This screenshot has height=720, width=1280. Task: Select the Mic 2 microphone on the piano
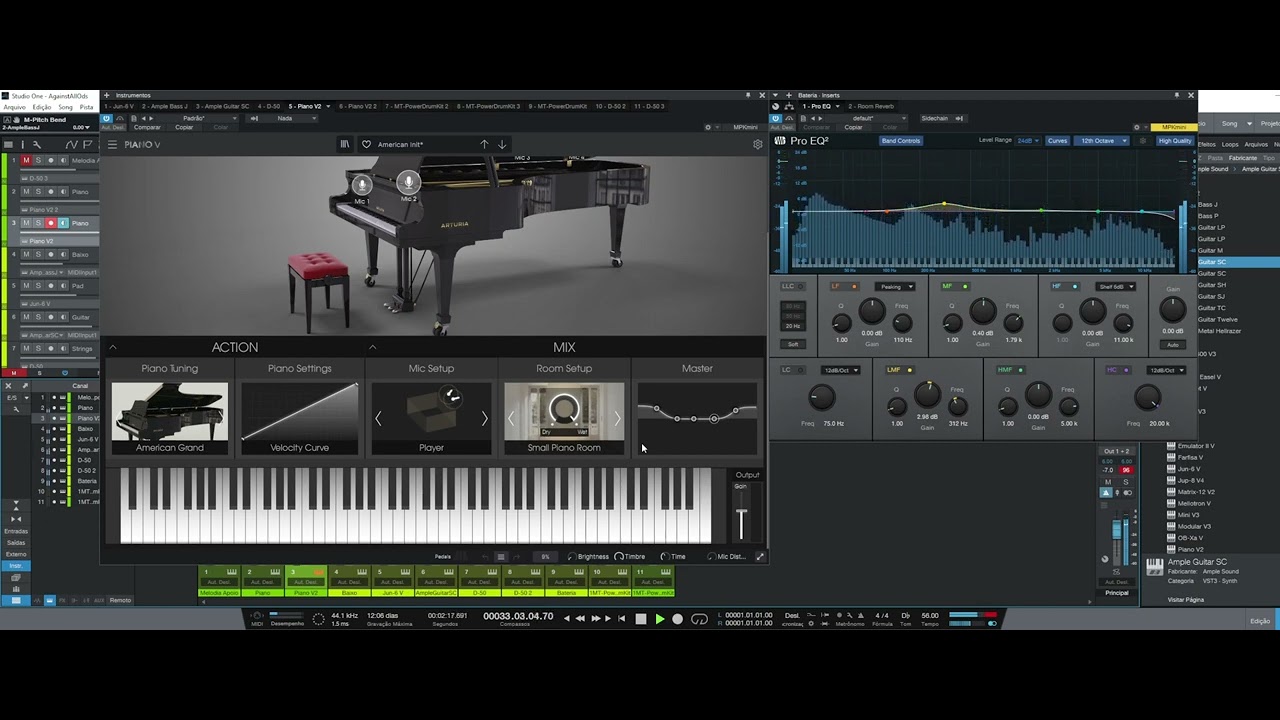[x=408, y=182]
